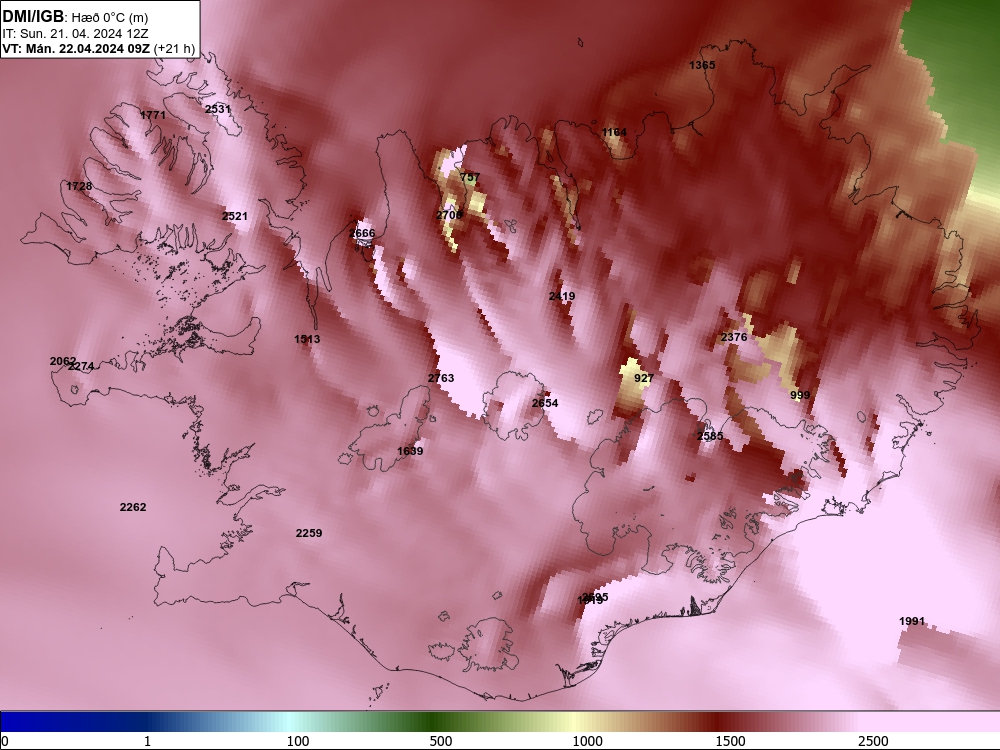Viewport: 1000px width, 750px height.
Task: Click the map title "DMI/IGB: Hæð 0°C (m)"
Action: [x=75, y=17]
